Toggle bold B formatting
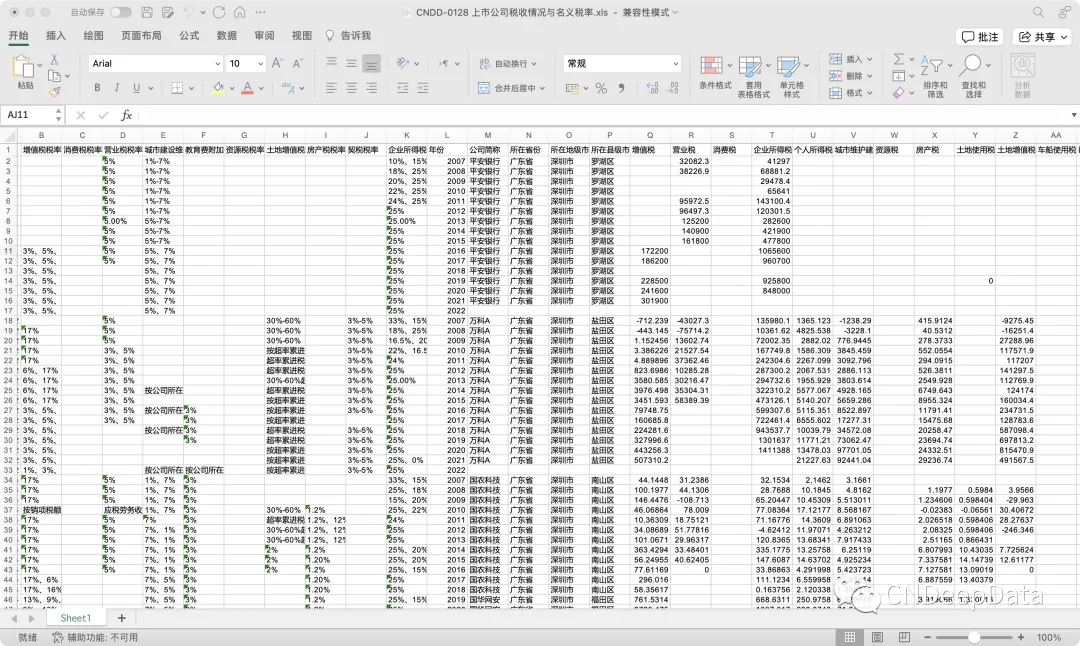This screenshot has height=646, width=1080. click(x=97, y=87)
